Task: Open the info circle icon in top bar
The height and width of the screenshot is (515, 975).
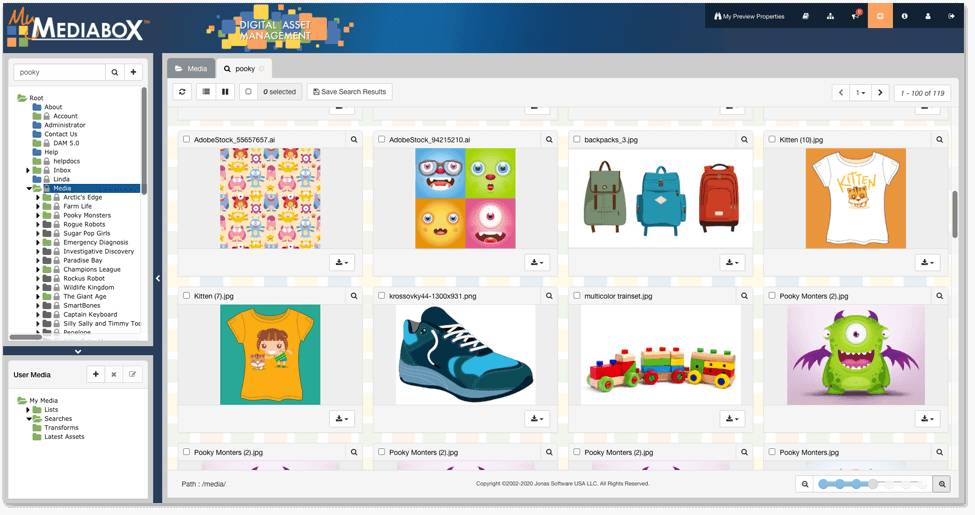Action: [x=904, y=16]
